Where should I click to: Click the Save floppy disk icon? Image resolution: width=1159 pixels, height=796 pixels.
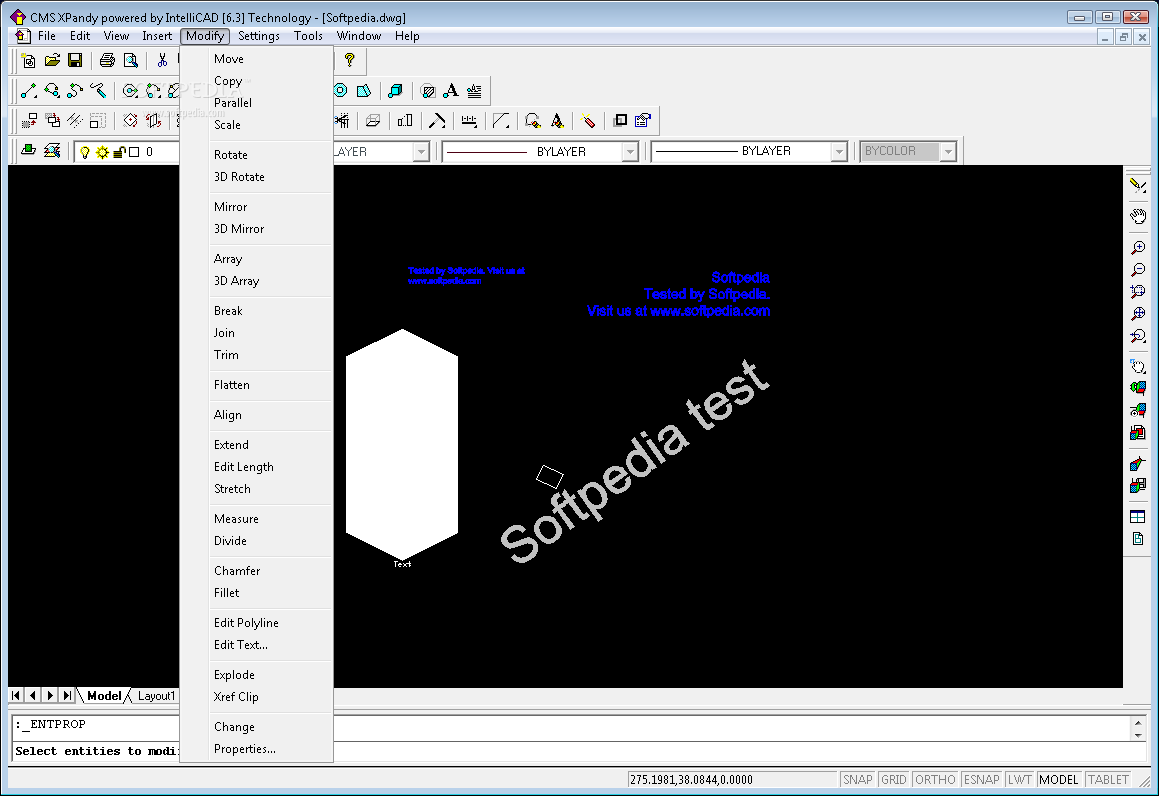(75, 61)
